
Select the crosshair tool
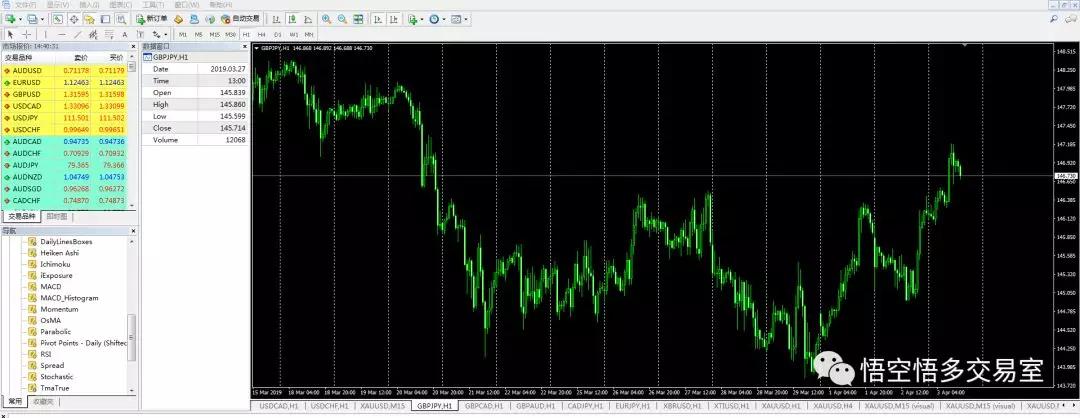click(27, 34)
